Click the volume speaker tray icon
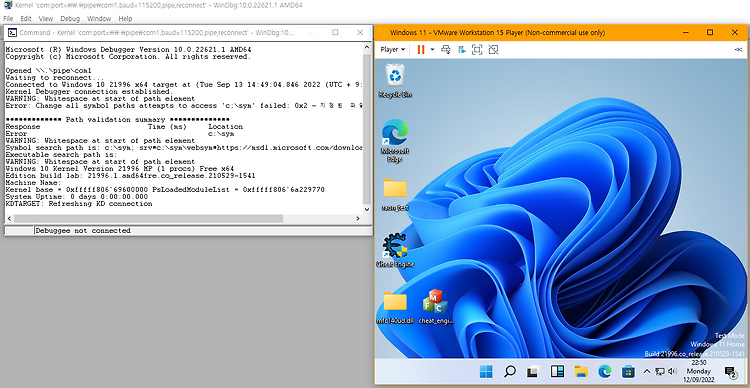Image resolution: width=750 pixels, height=388 pixels. 672,371
